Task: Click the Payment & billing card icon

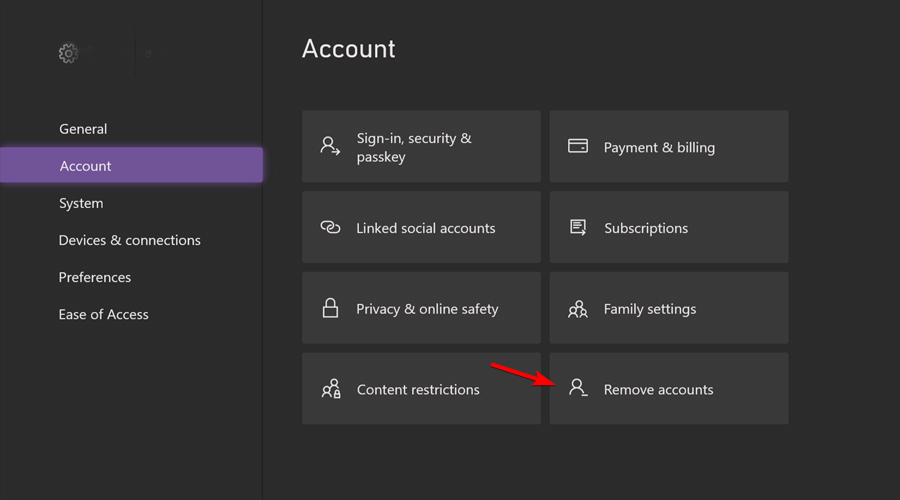Action: click(577, 146)
